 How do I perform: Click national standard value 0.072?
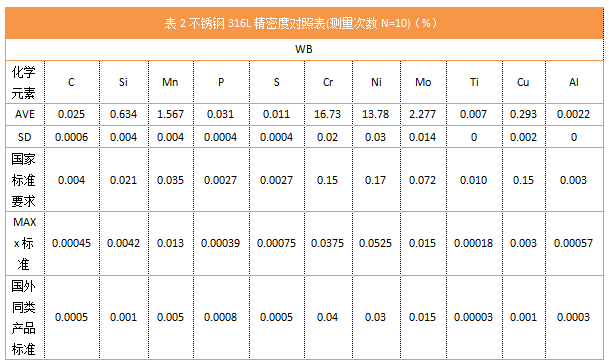422,180
